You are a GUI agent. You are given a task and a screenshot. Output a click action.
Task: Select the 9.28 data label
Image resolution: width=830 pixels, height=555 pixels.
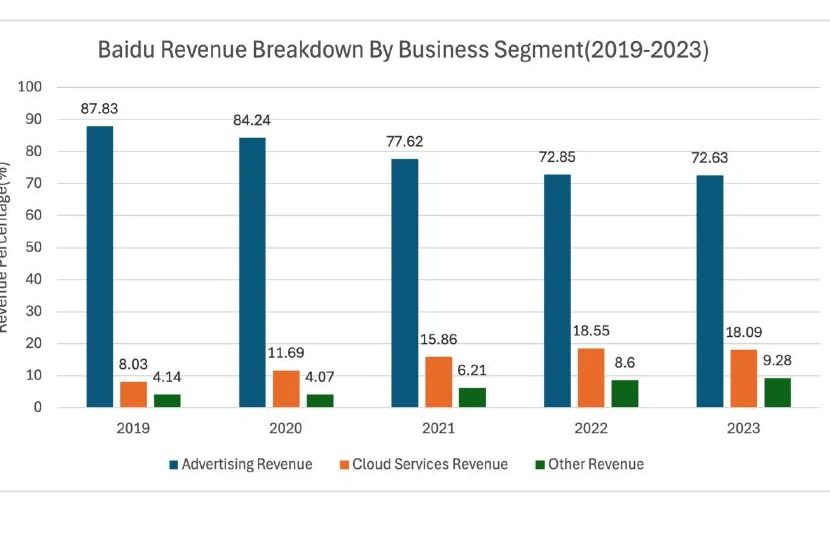click(x=778, y=361)
